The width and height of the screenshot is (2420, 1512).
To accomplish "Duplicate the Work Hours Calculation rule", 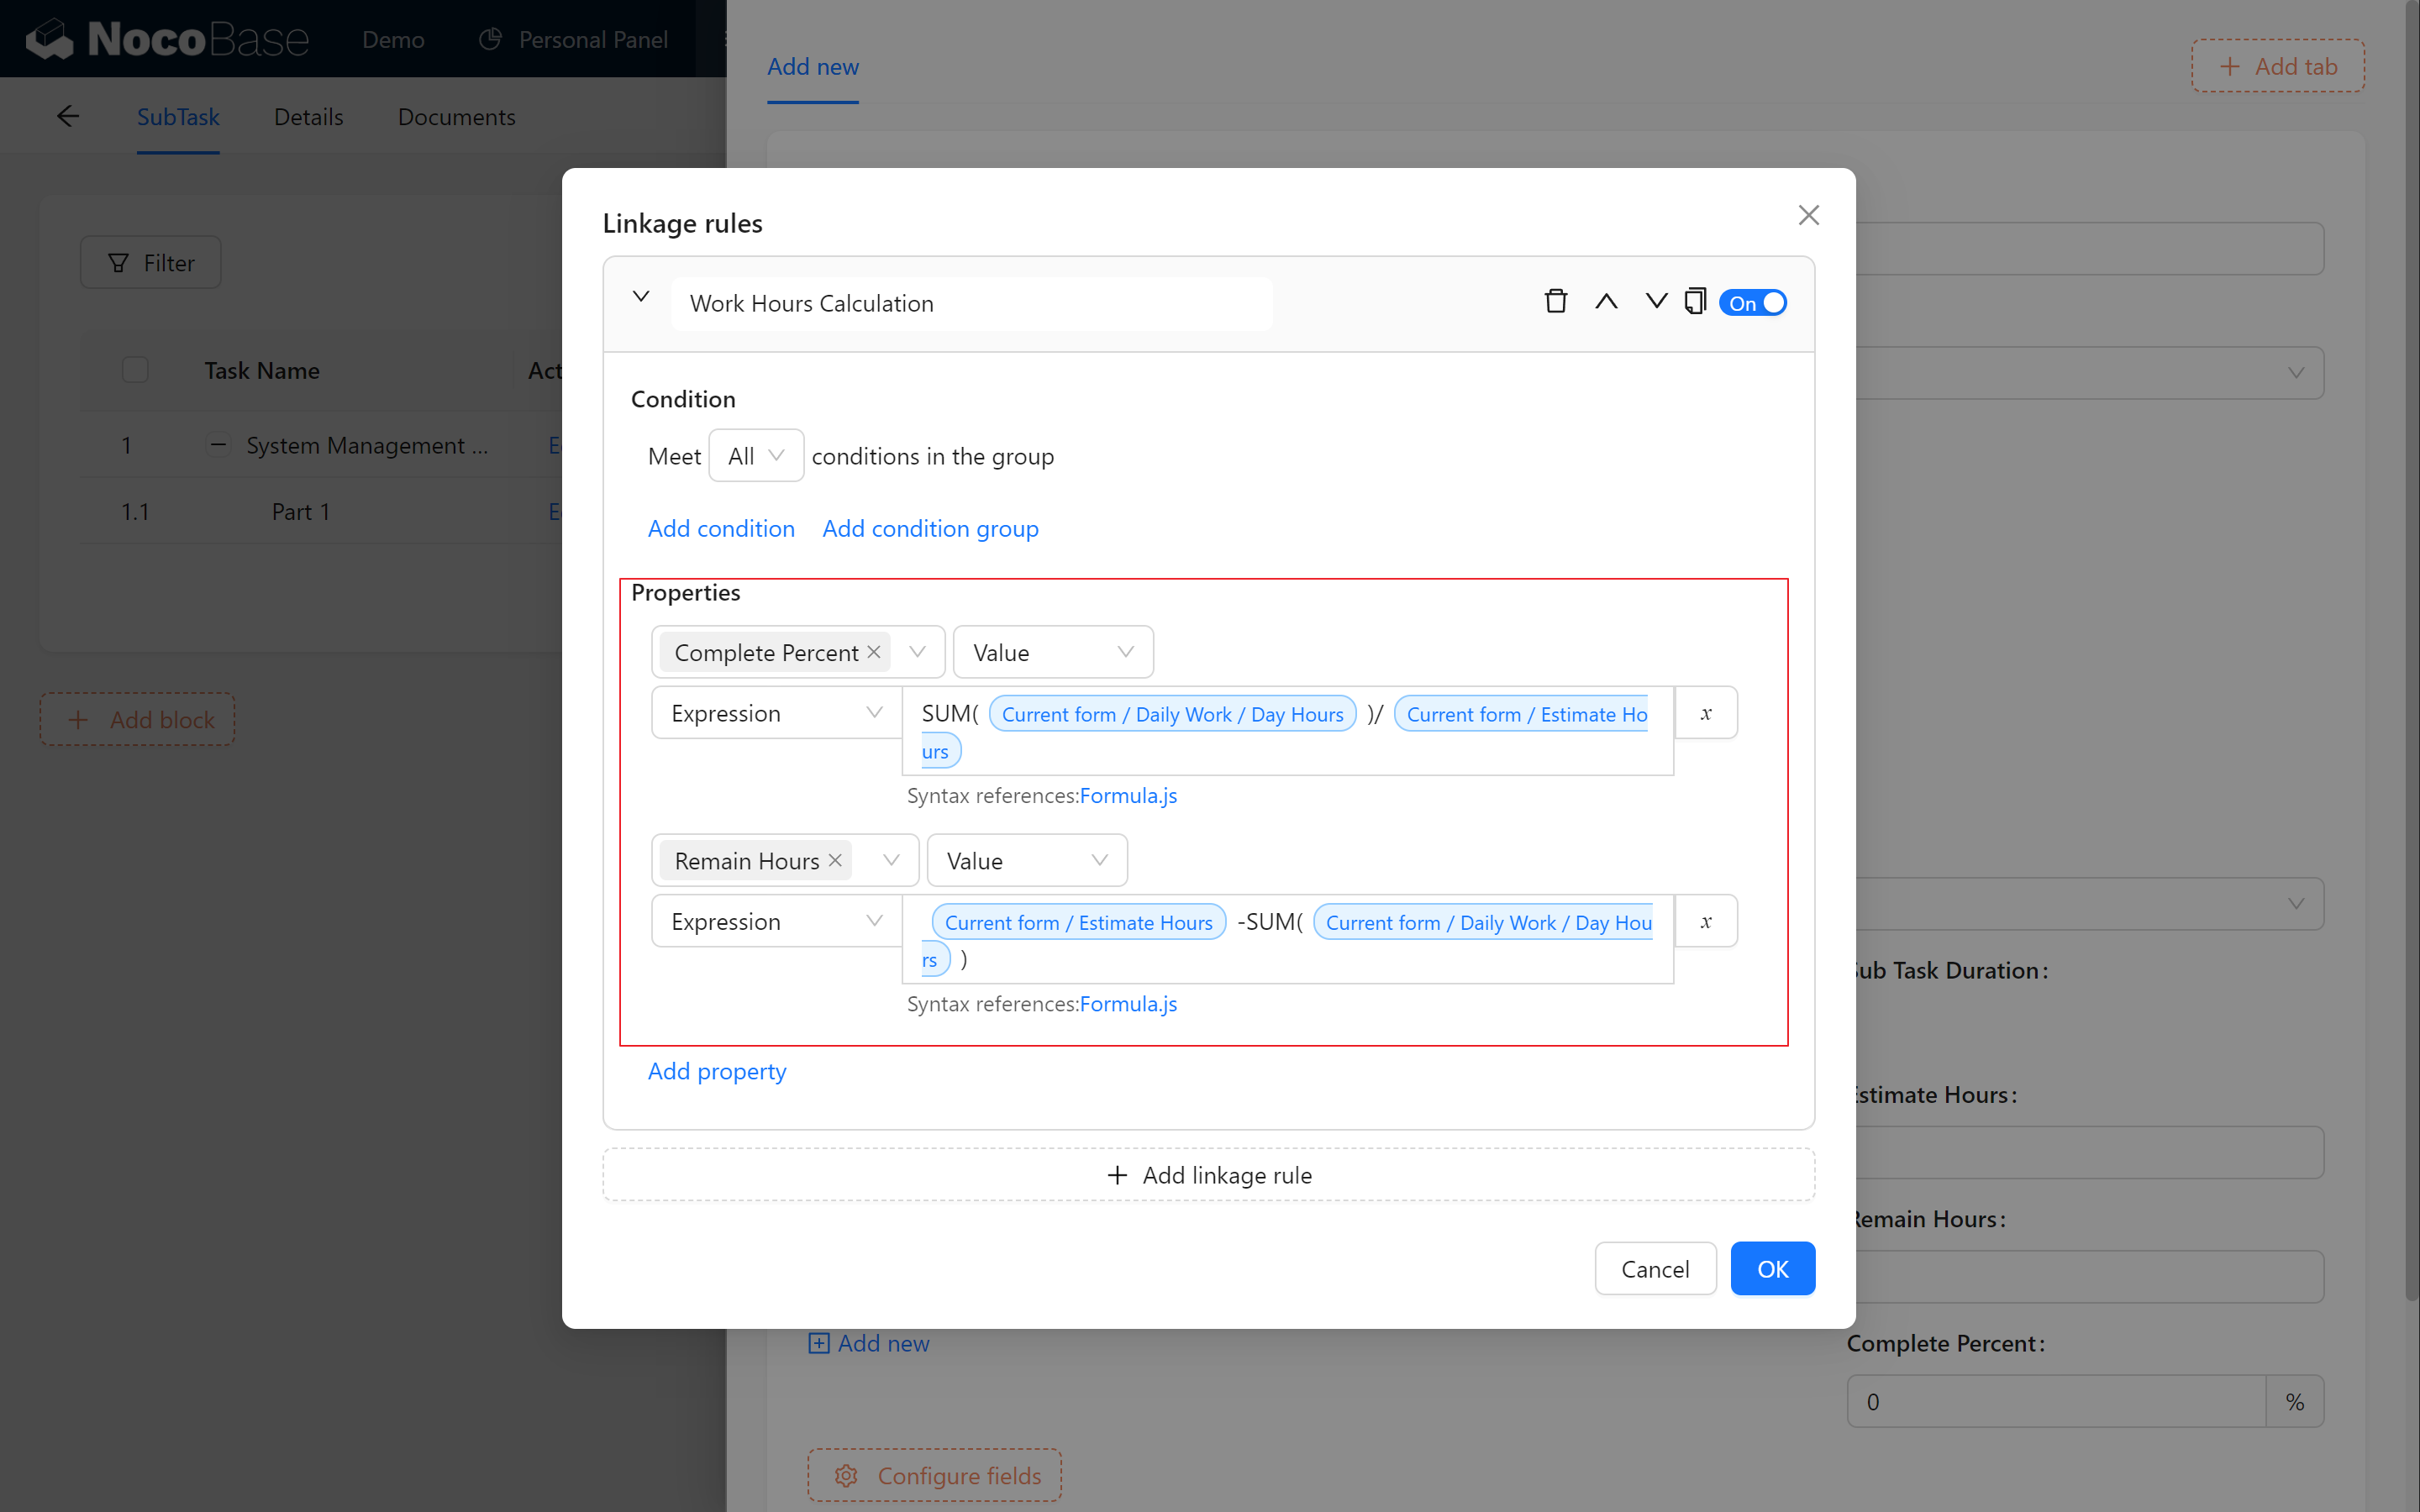I will [1695, 302].
